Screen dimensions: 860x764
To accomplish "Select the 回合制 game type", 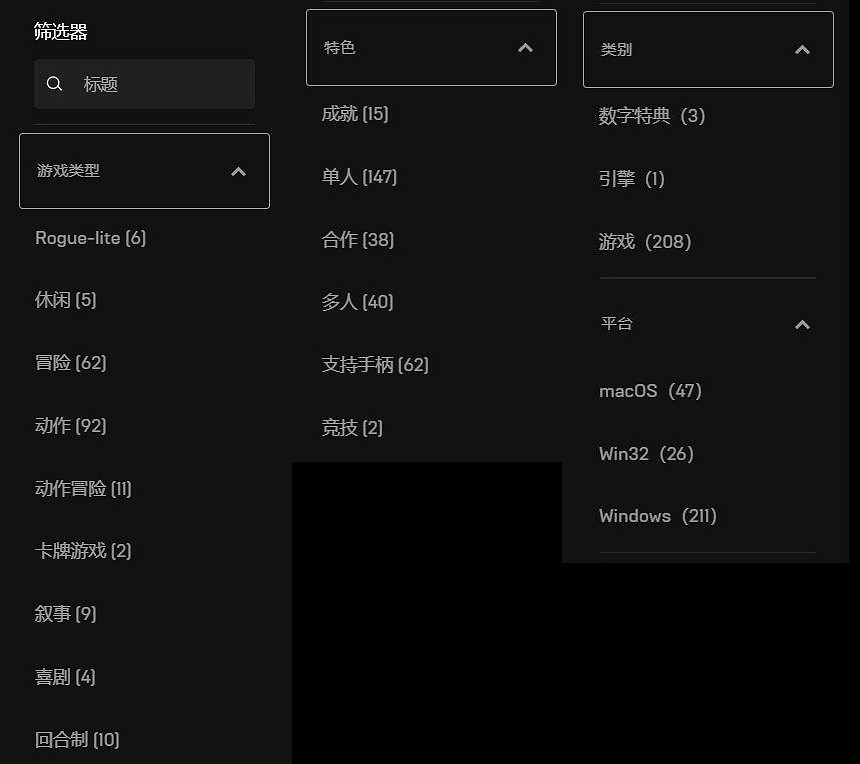I will click(76, 740).
